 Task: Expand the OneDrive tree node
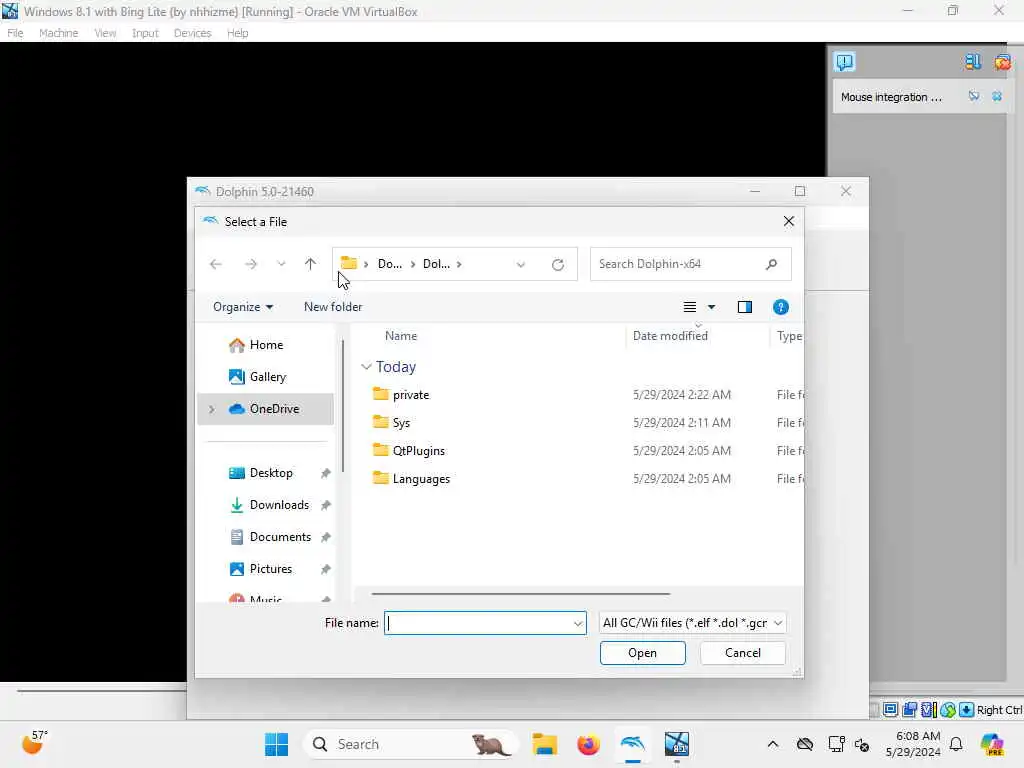tap(212, 409)
